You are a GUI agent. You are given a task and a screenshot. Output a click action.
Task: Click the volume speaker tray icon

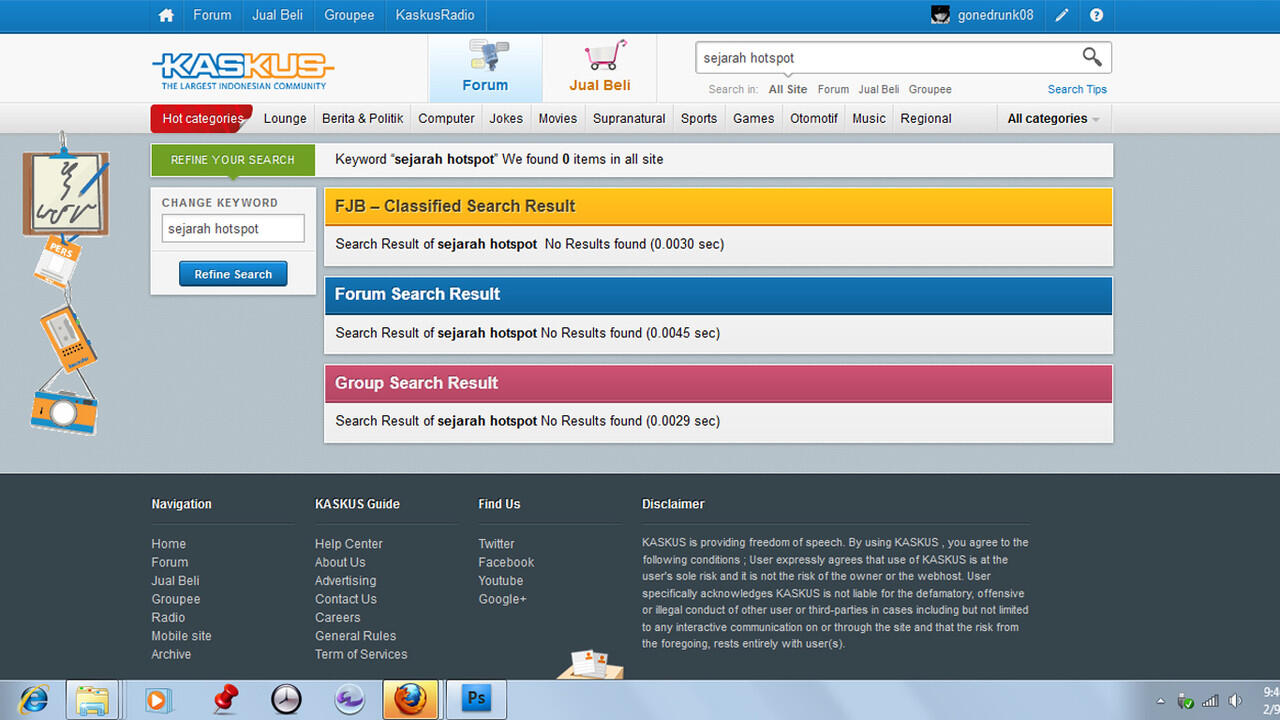[1235, 701]
